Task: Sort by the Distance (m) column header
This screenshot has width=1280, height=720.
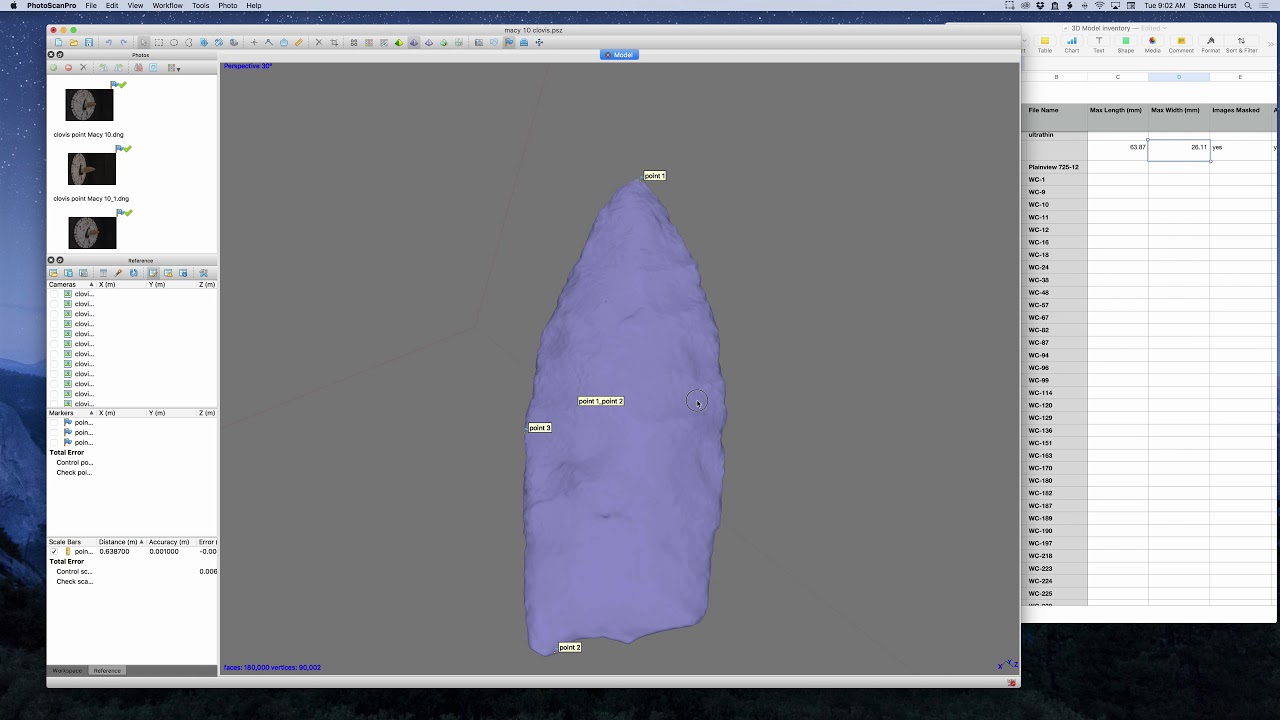Action: 120,542
